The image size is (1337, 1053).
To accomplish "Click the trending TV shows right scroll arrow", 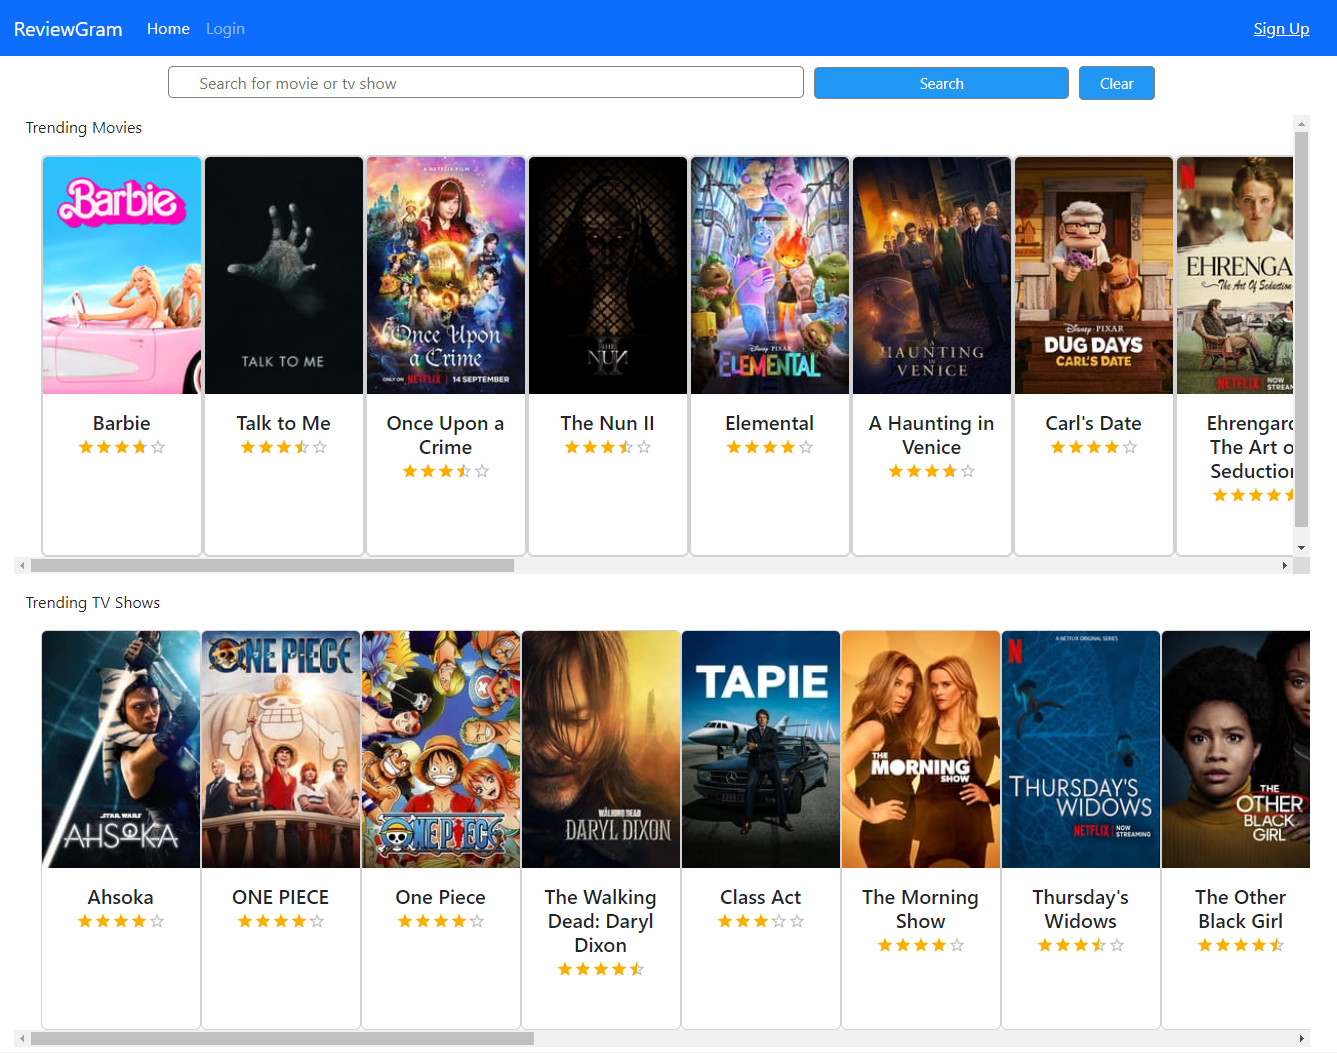I will [1301, 1039].
